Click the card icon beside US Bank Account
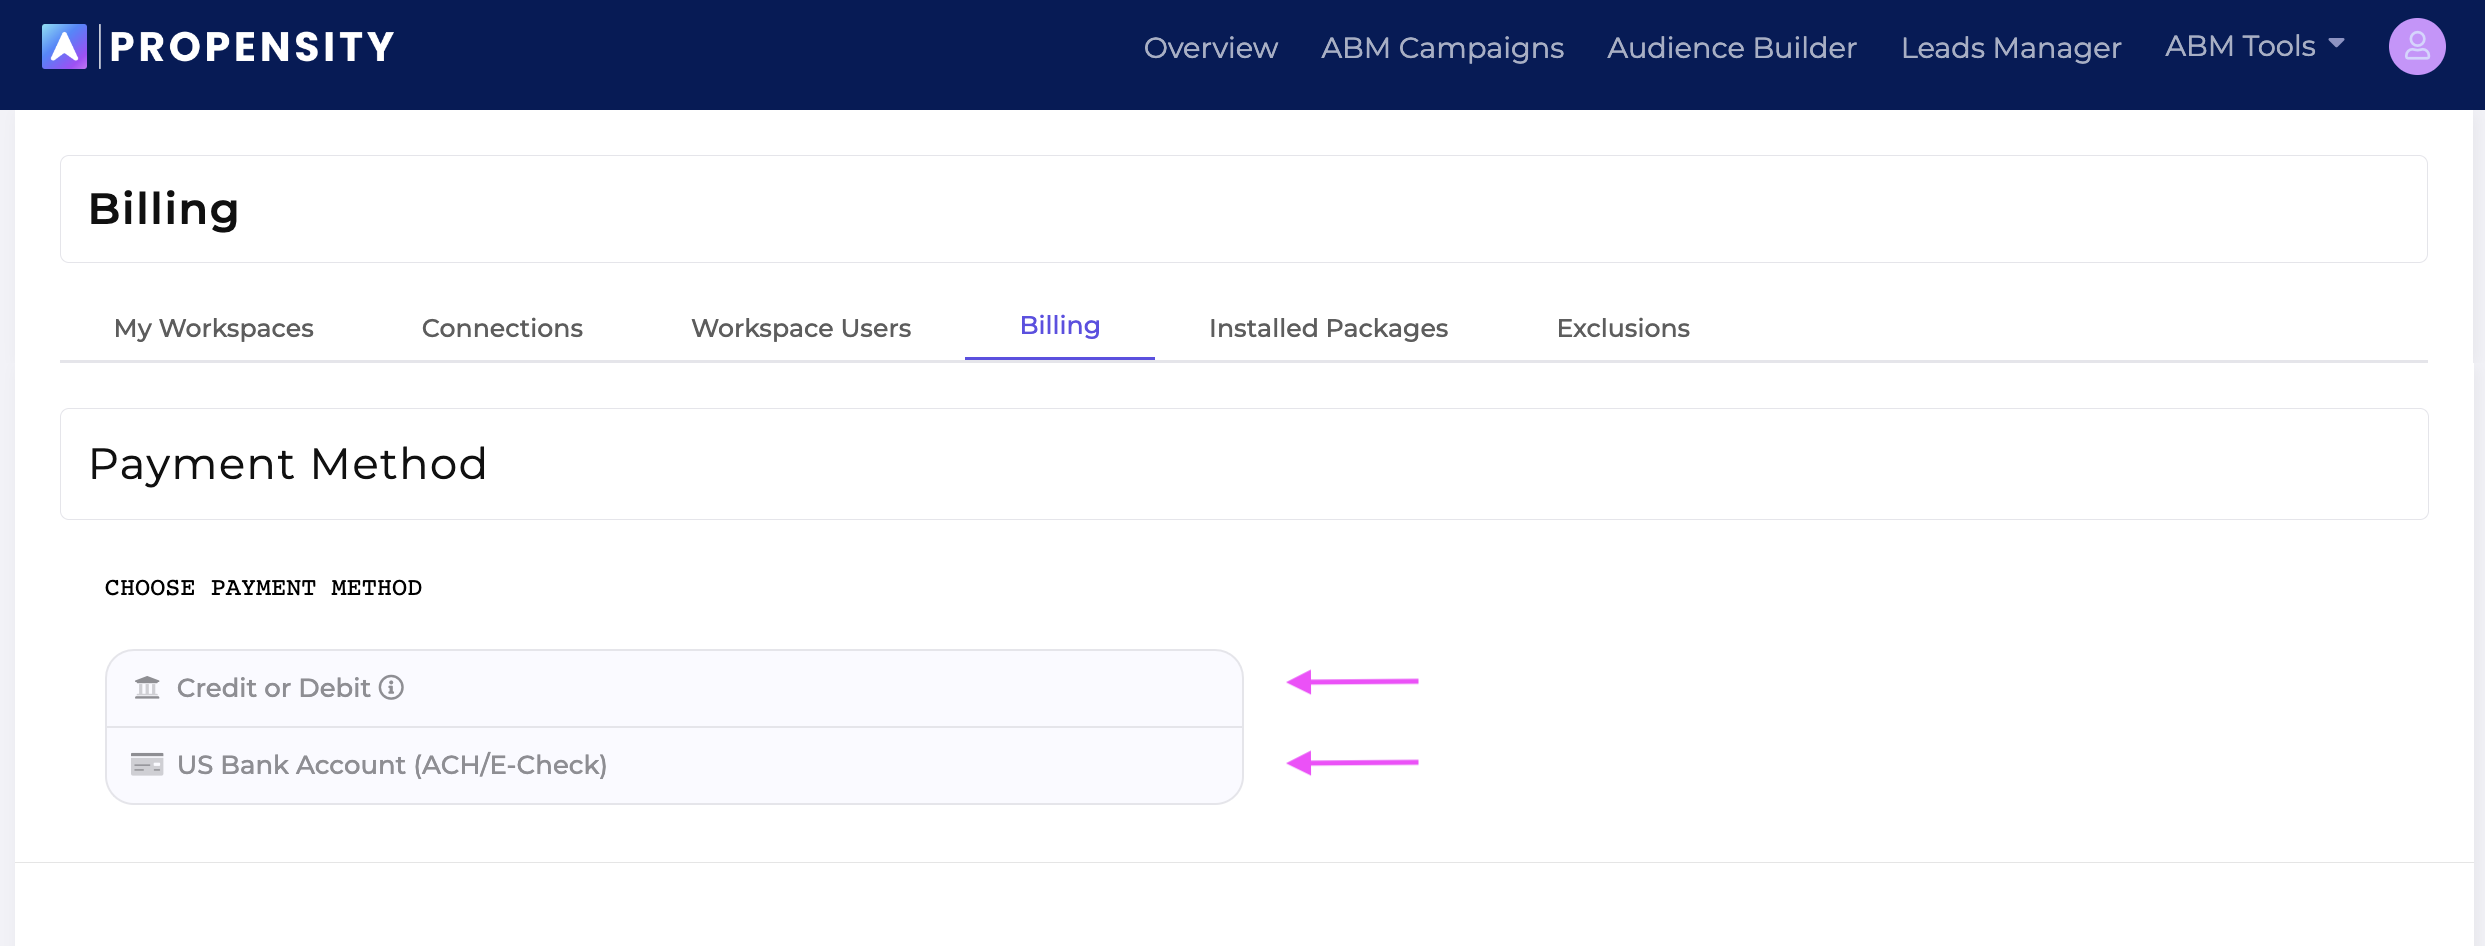2485x946 pixels. (147, 765)
